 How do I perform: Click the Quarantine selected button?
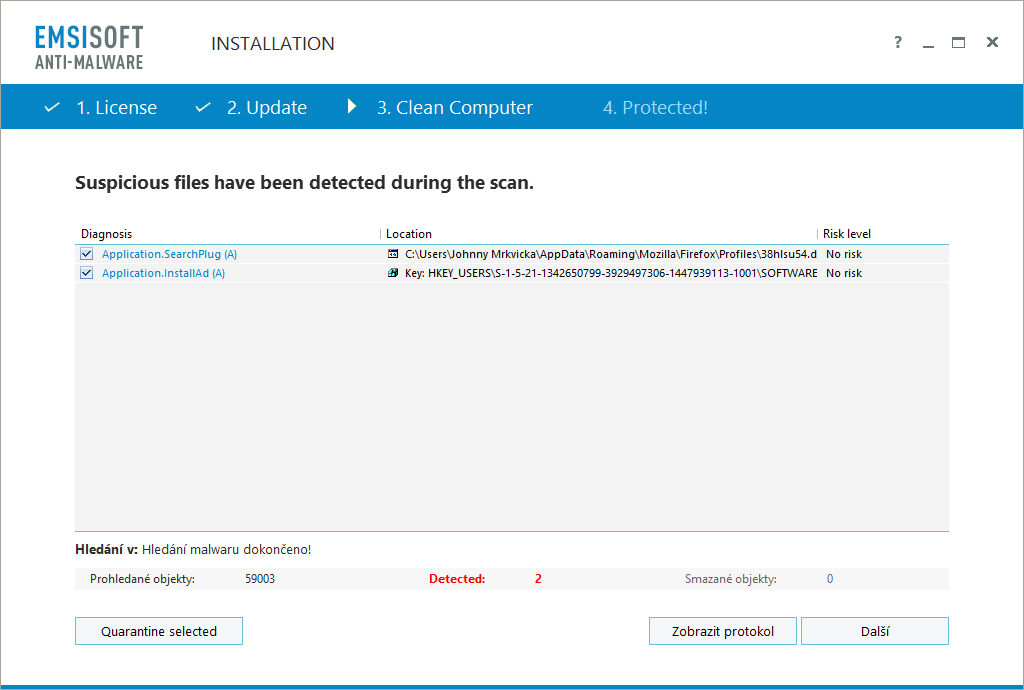159,631
